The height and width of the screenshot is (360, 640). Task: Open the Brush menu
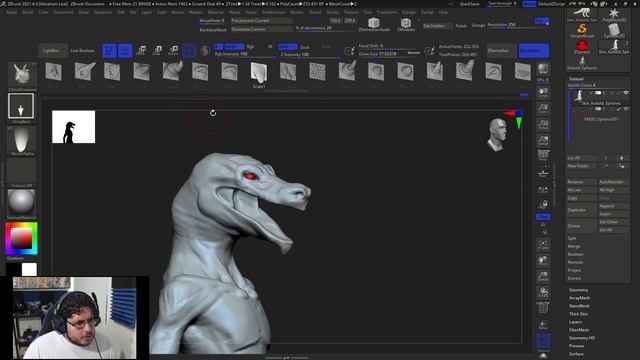point(28,12)
